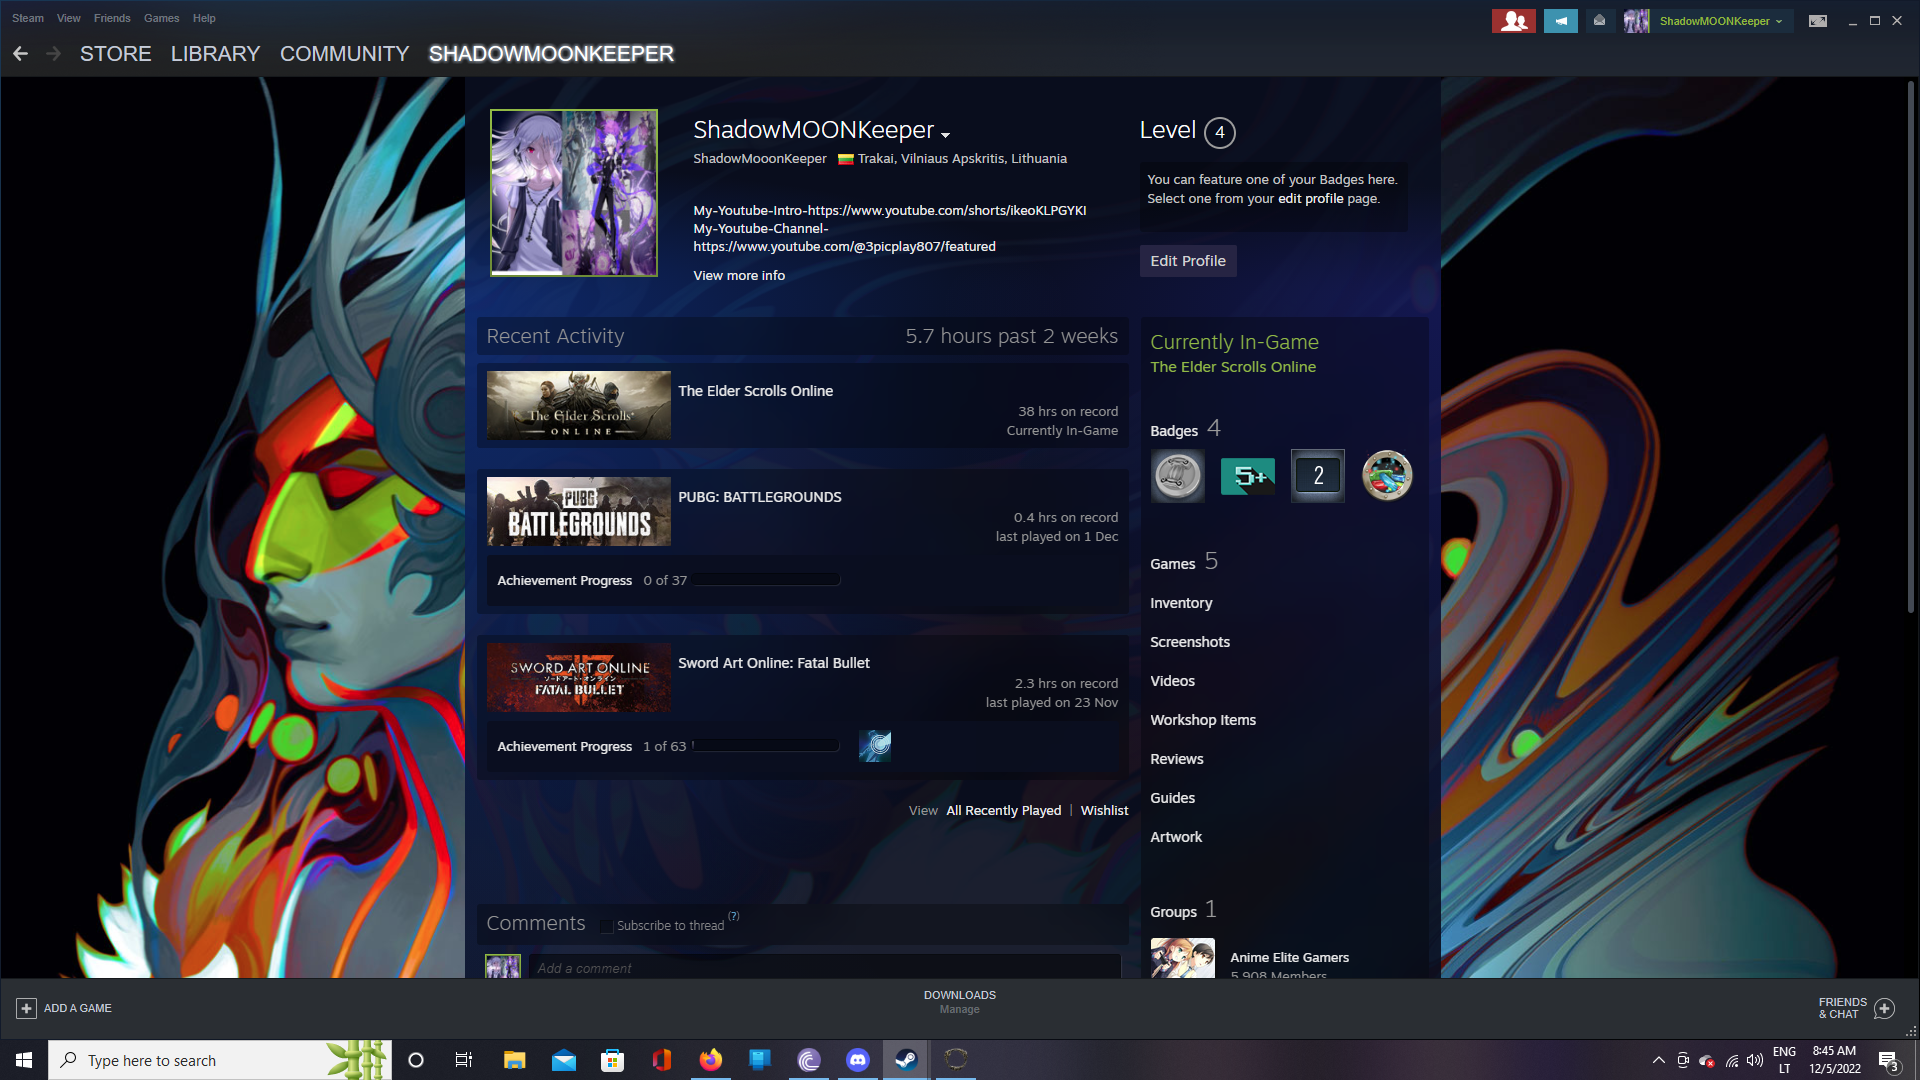This screenshot has width=1920, height=1080.
Task: Open the 5+ games owned badge
Action: (1248, 476)
